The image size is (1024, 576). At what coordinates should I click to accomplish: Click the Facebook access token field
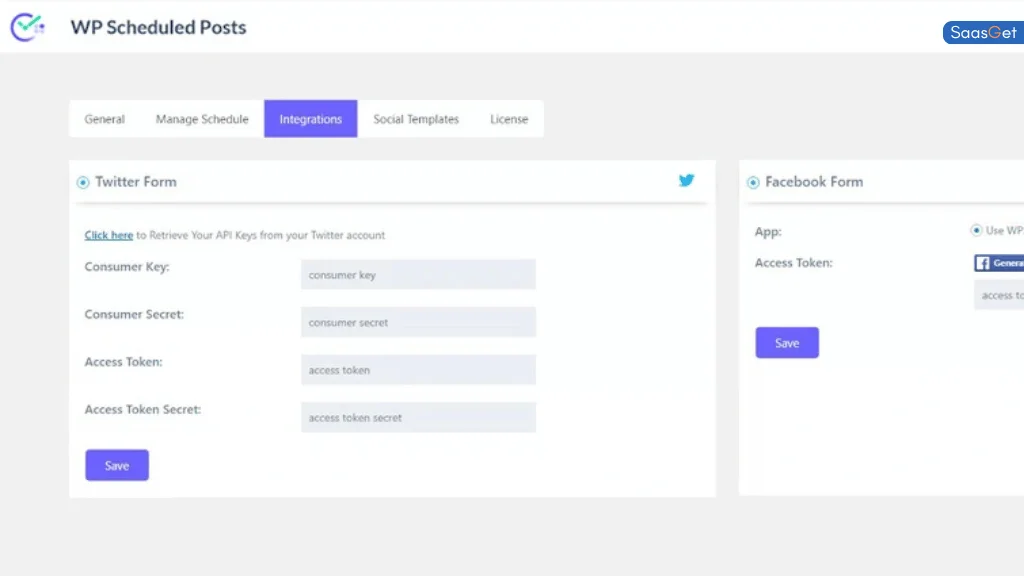point(999,295)
